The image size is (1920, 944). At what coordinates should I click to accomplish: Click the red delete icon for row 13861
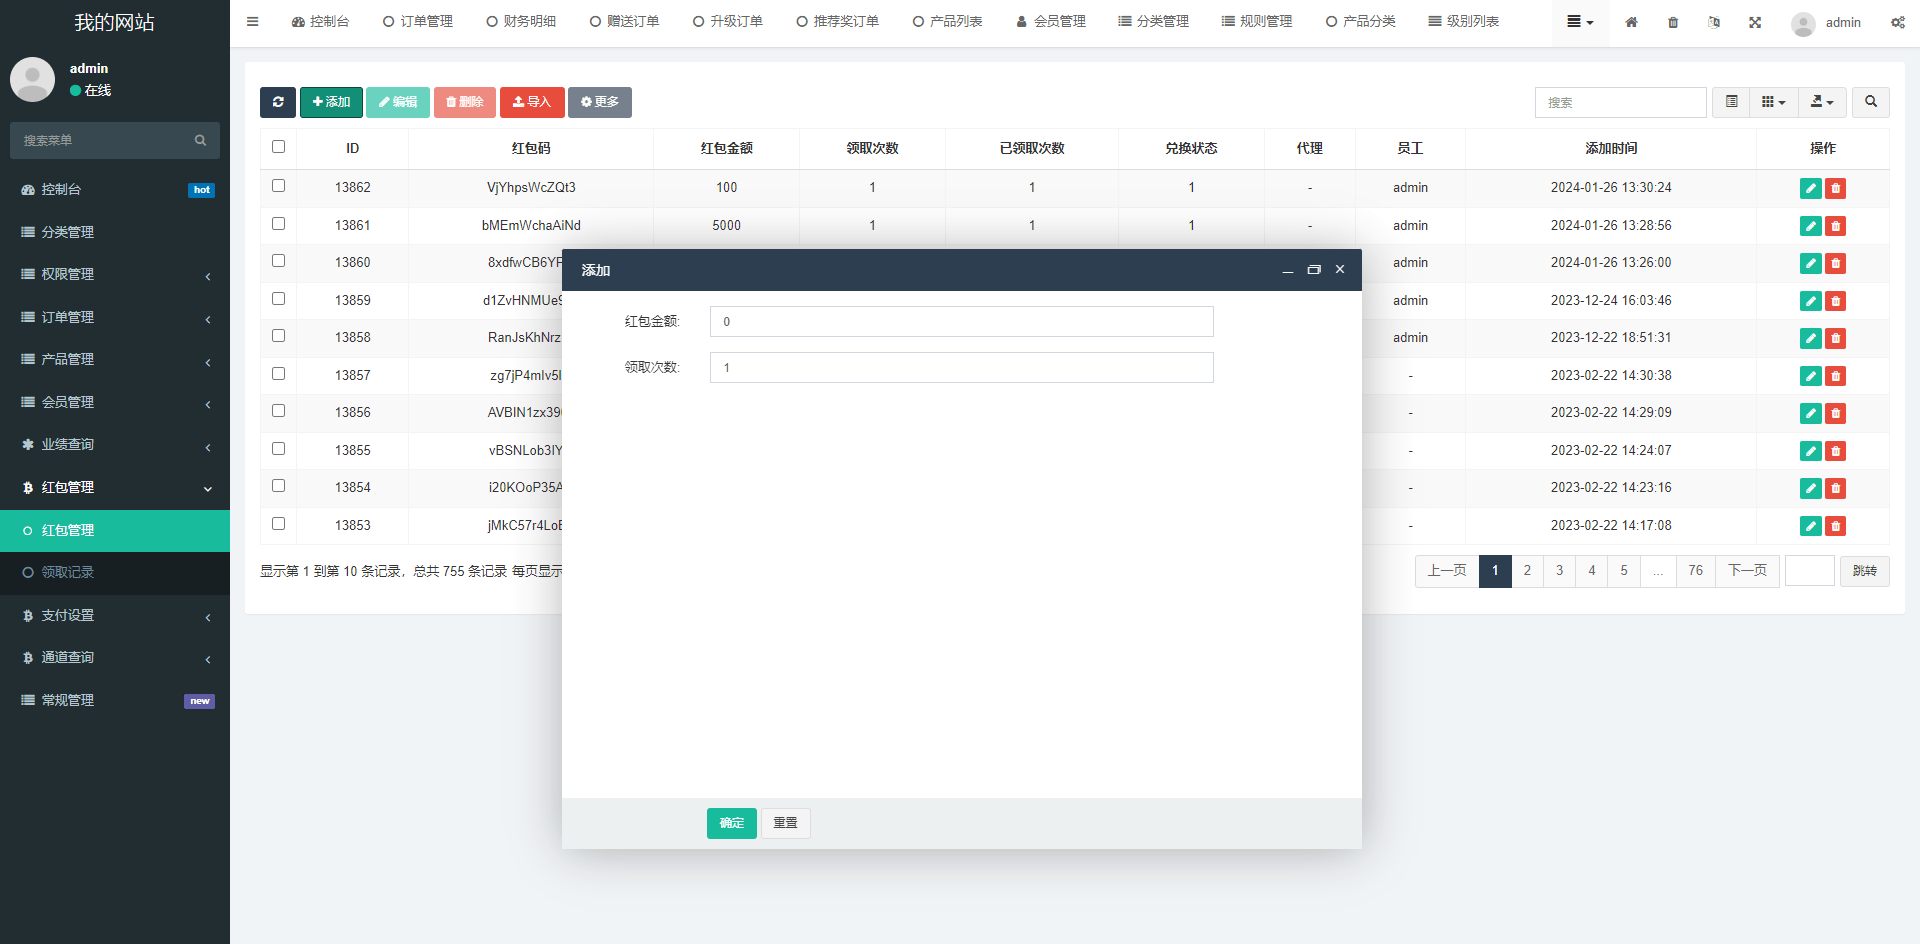click(1835, 226)
